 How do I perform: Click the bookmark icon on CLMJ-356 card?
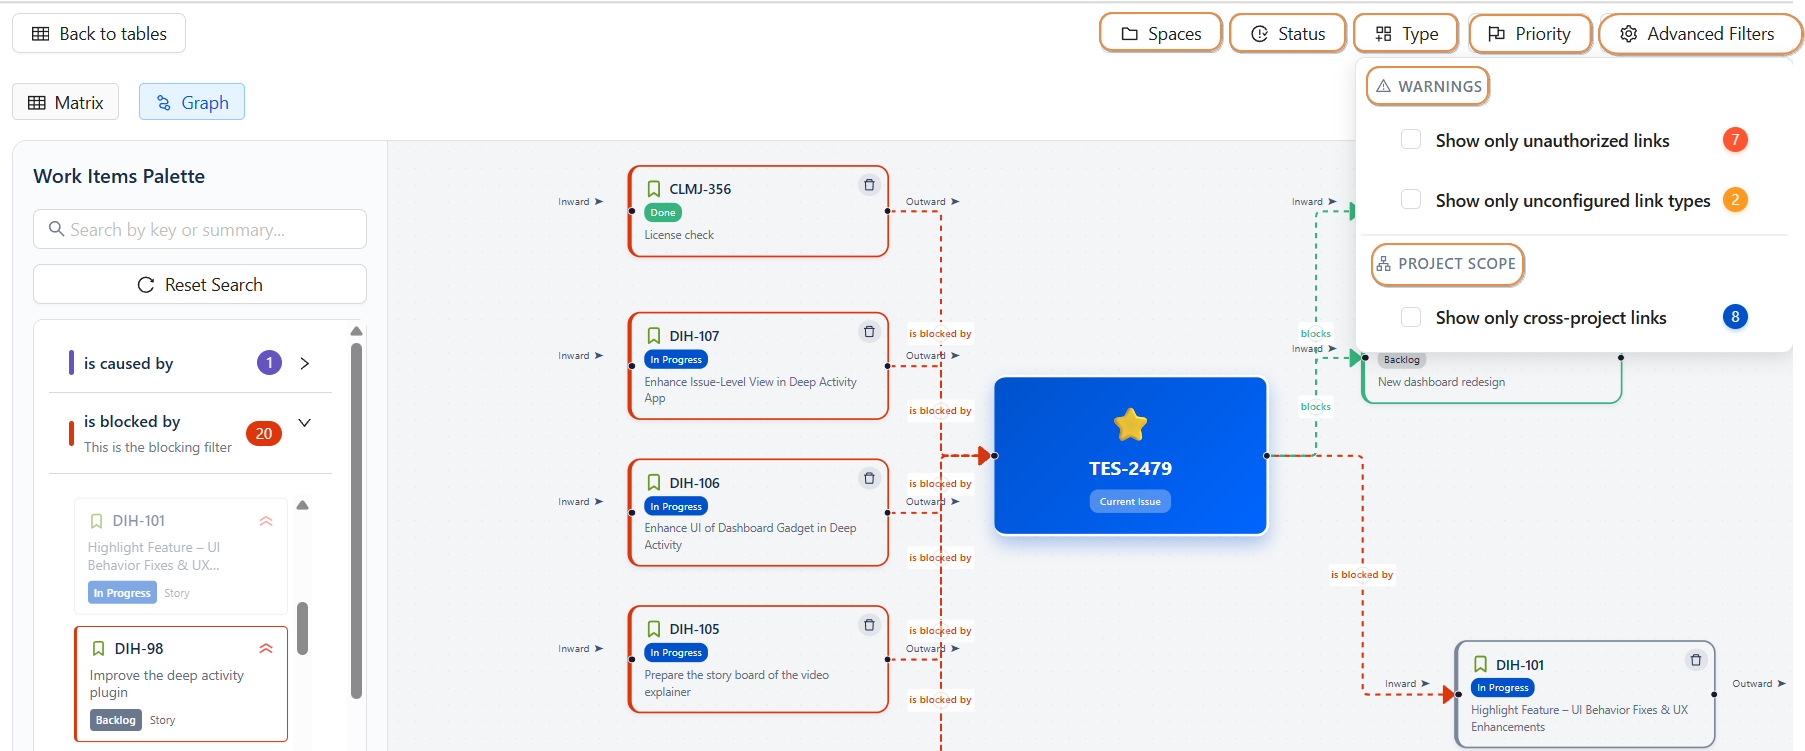654,189
